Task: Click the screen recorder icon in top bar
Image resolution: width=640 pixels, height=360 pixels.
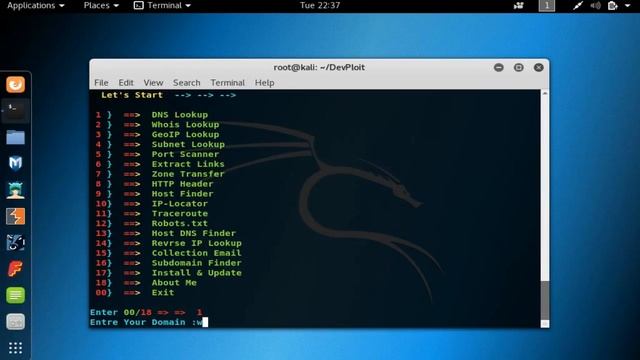Action: pos(518,5)
